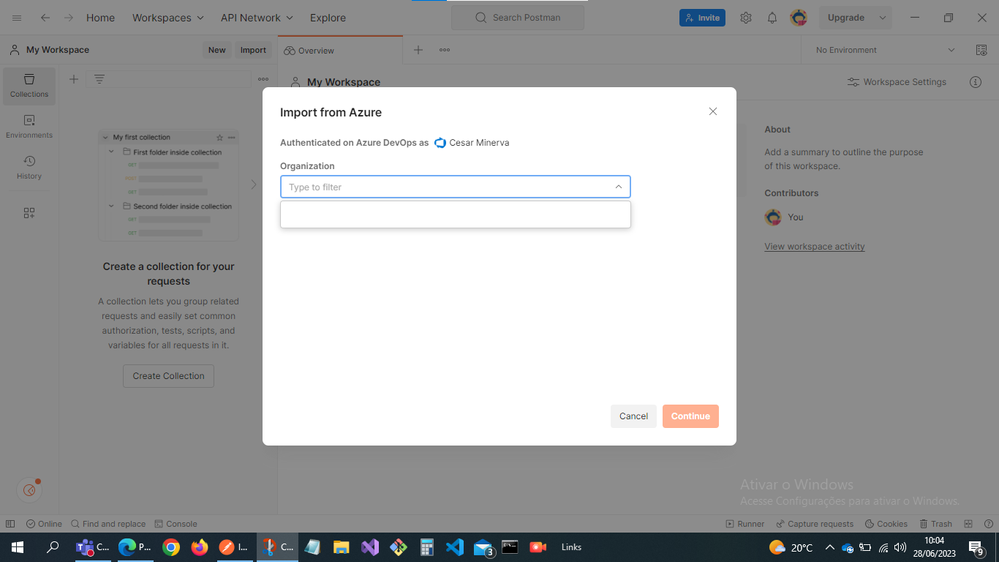Click Continue in the import dialog
The image size is (999, 562).
click(x=690, y=416)
